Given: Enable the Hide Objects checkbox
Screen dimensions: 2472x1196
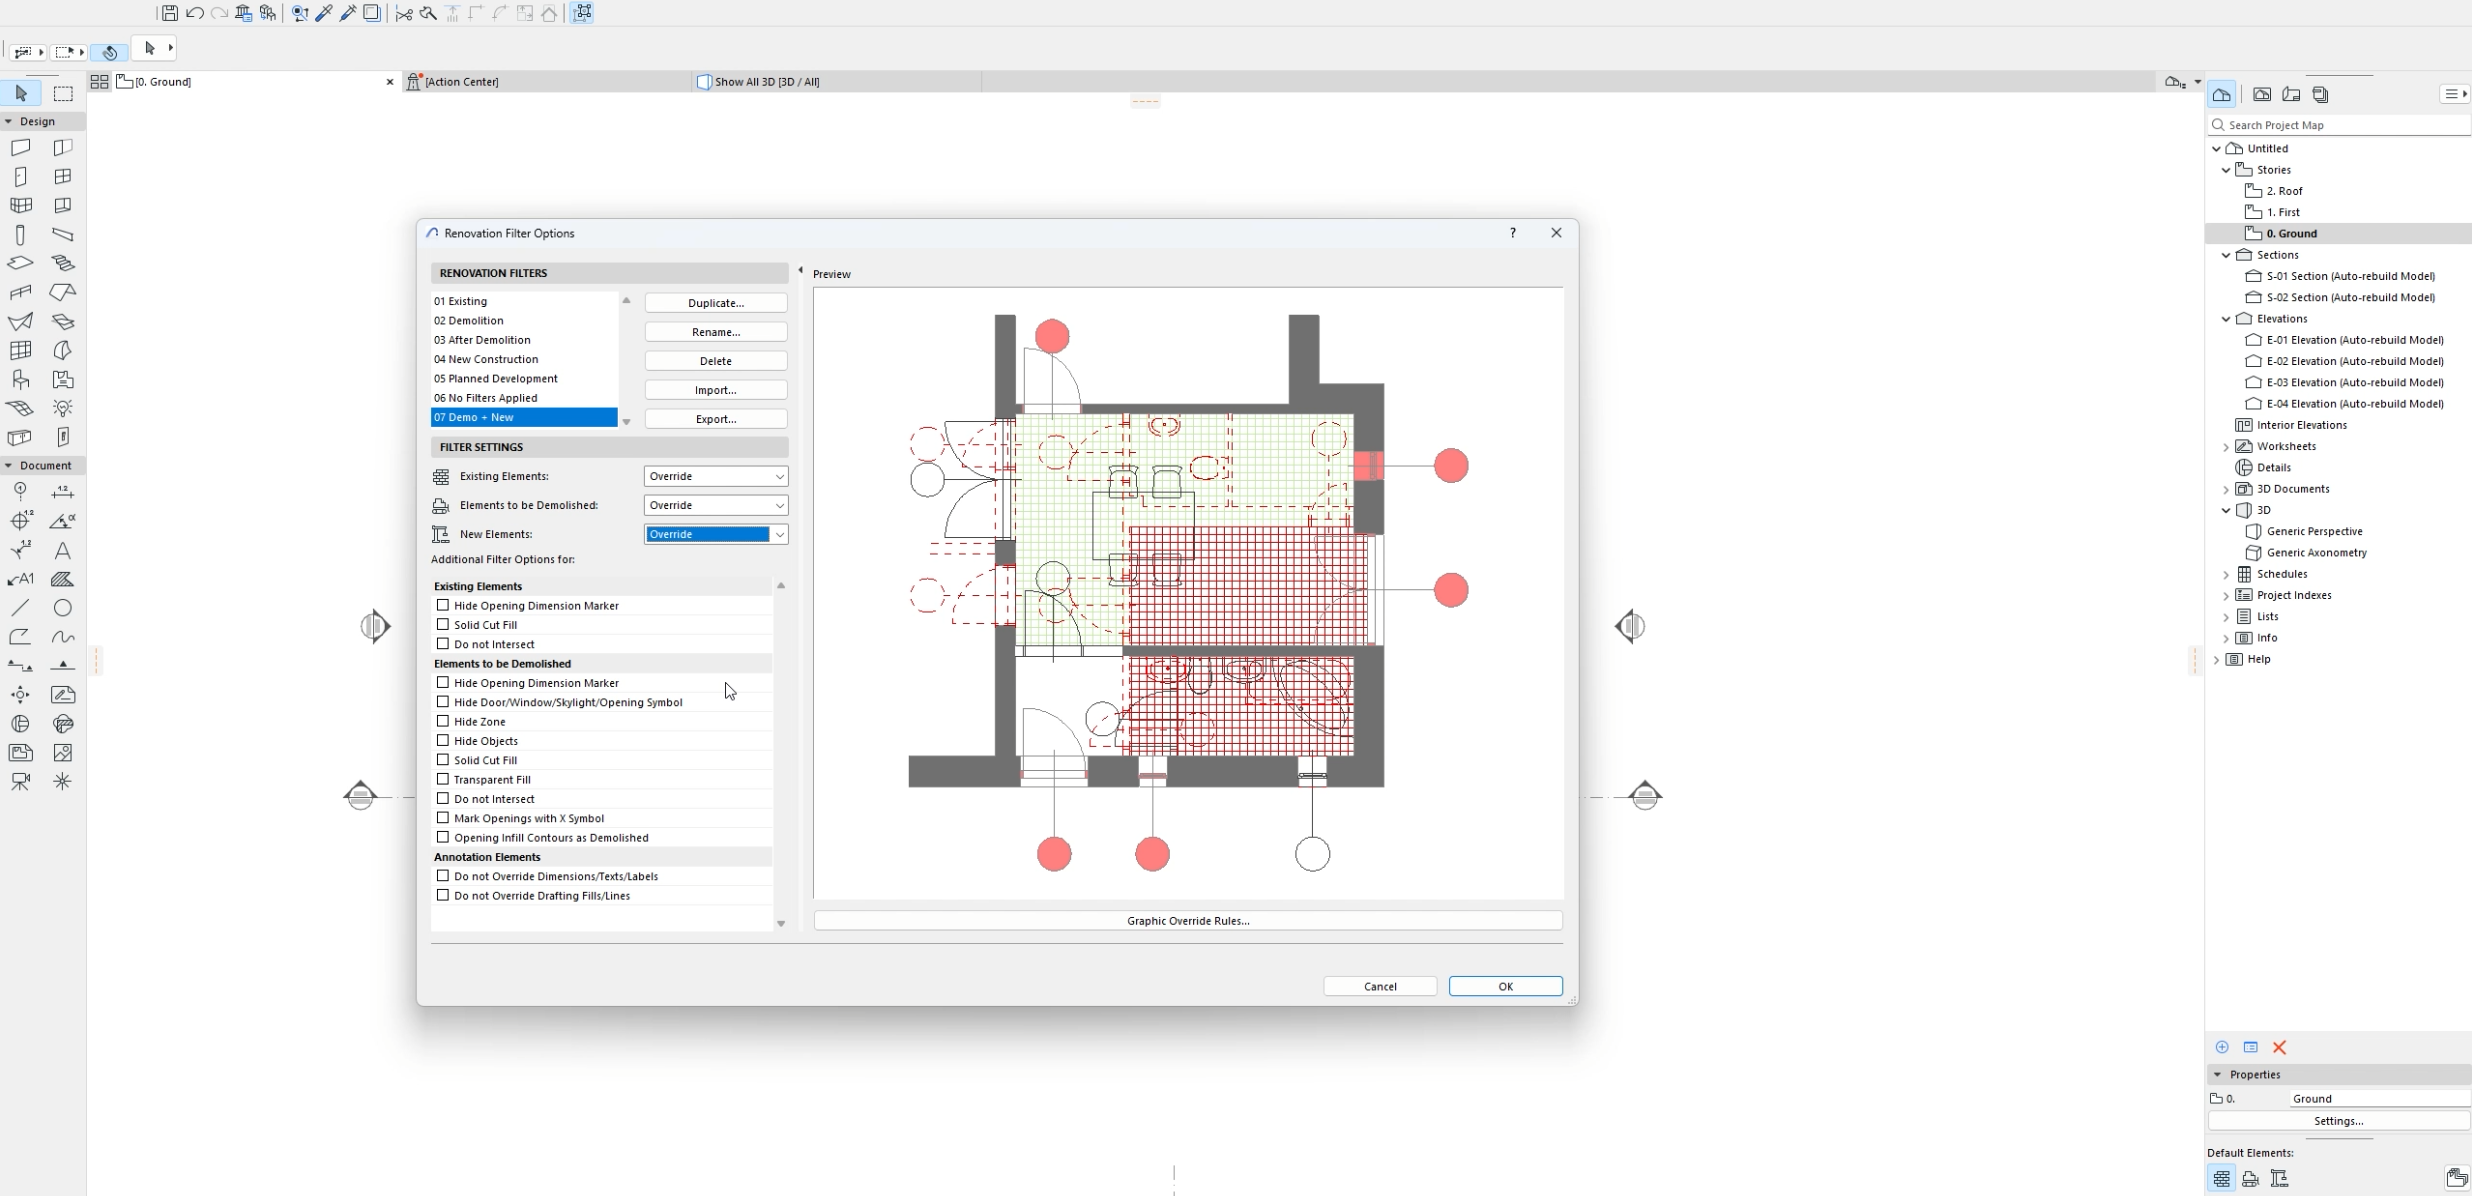Looking at the screenshot, I should click(443, 740).
